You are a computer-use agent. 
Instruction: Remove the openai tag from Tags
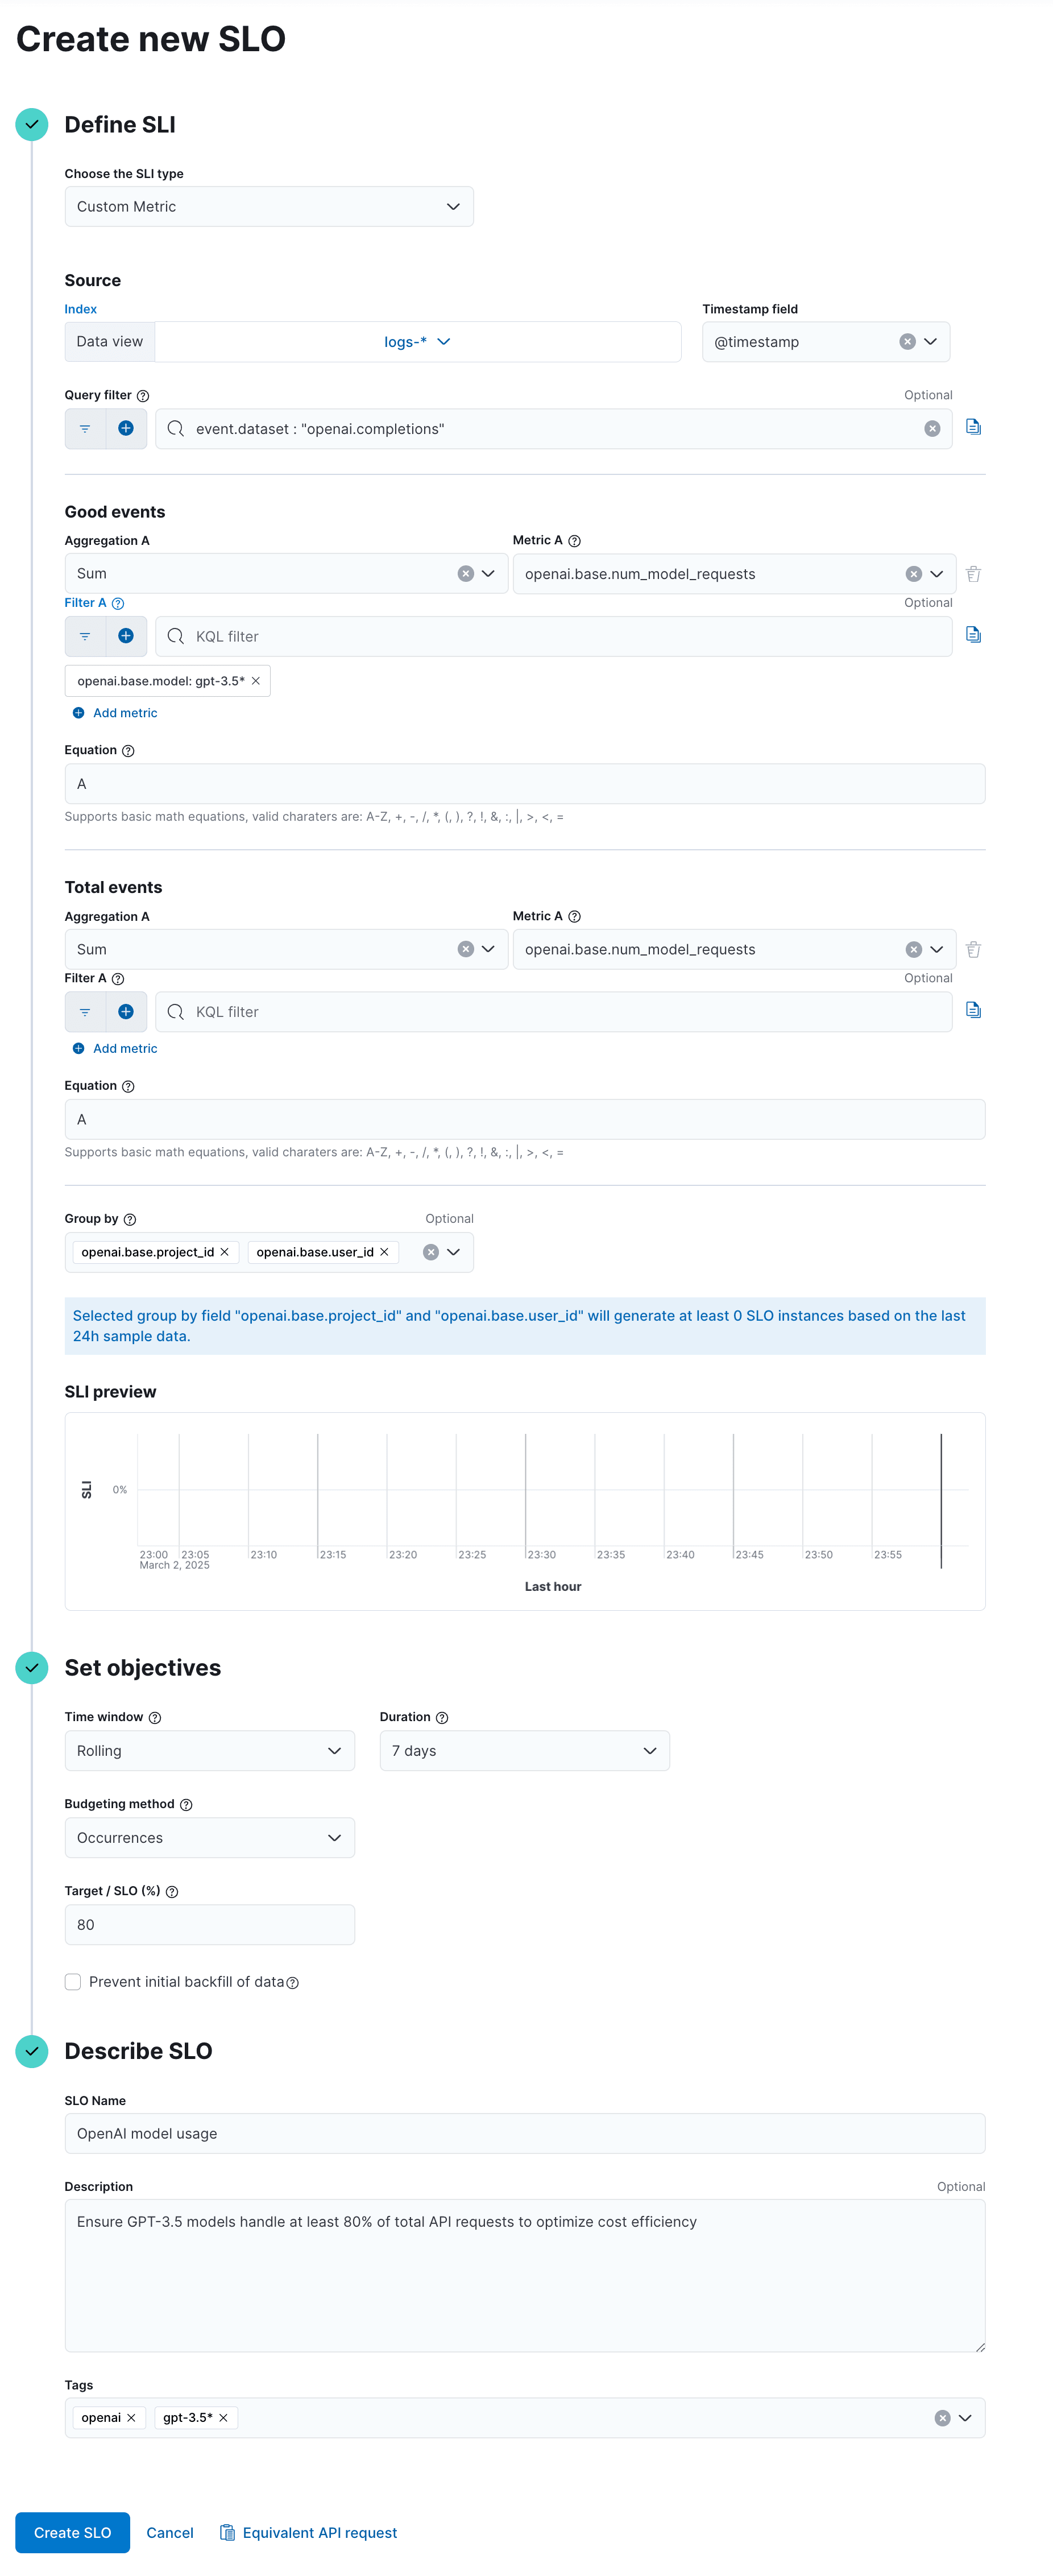(x=133, y=2417)
